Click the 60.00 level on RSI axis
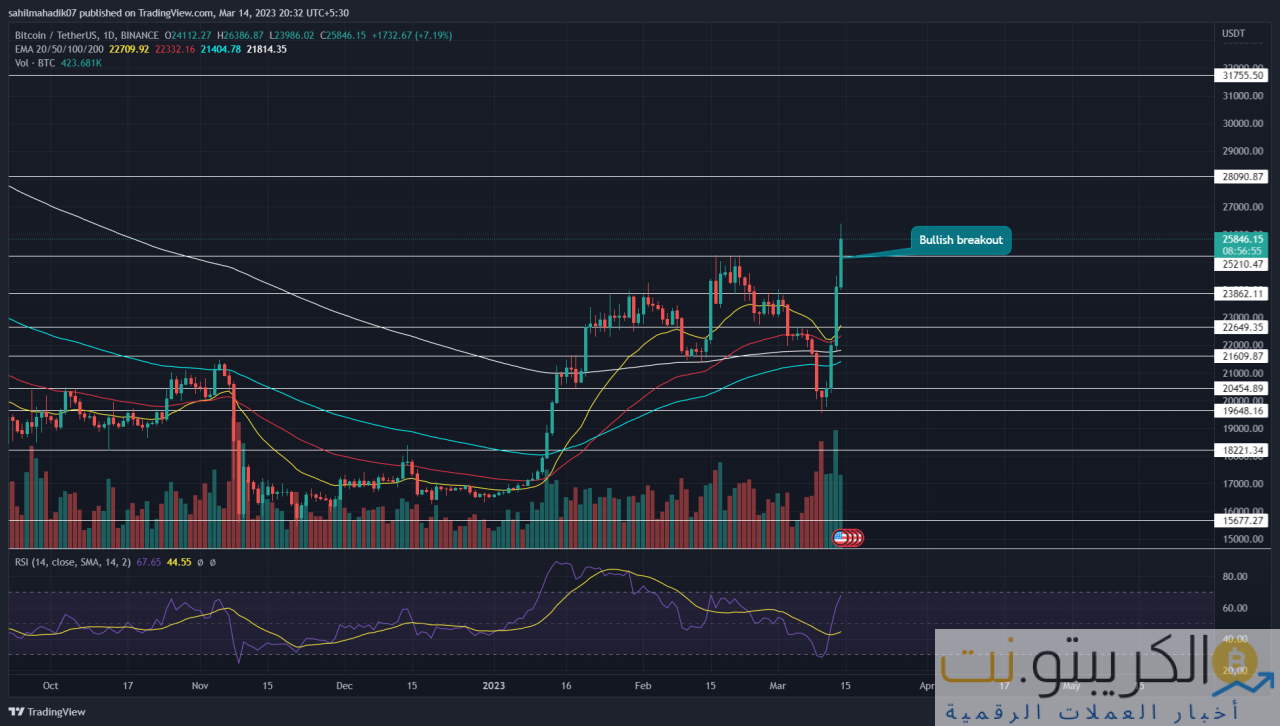 [1233, 608]
